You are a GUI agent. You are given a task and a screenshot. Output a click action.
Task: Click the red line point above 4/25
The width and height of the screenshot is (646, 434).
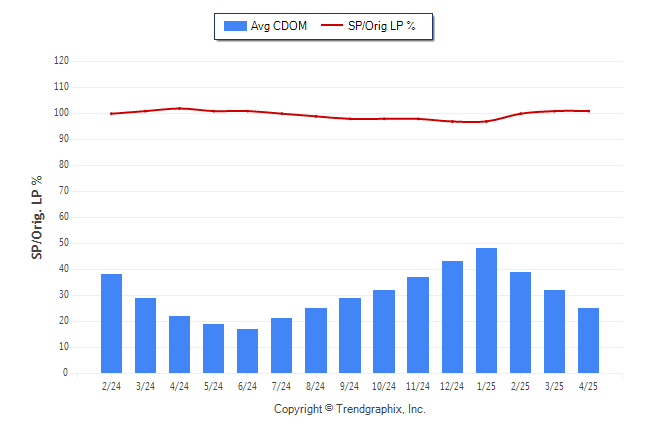pyautogui.click(x=588, y=111)
